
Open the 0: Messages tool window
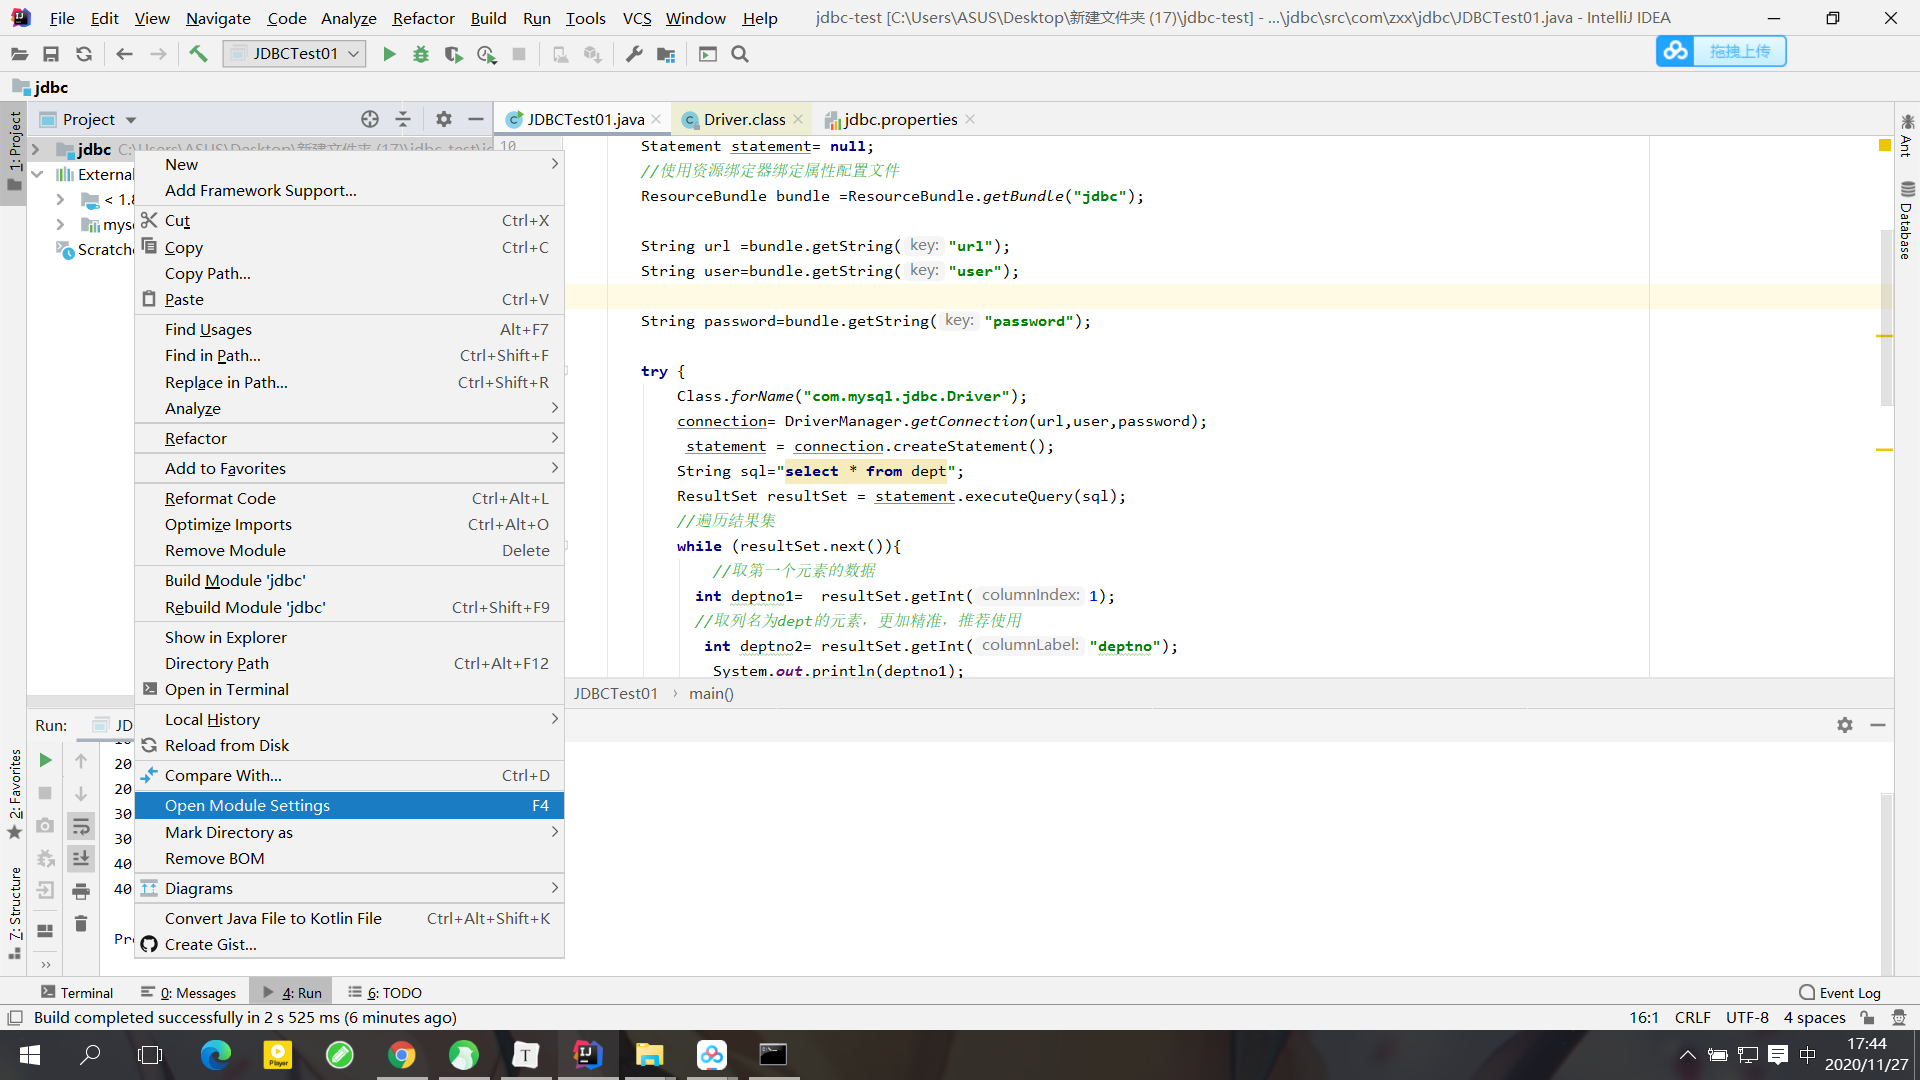coord(189,992)
